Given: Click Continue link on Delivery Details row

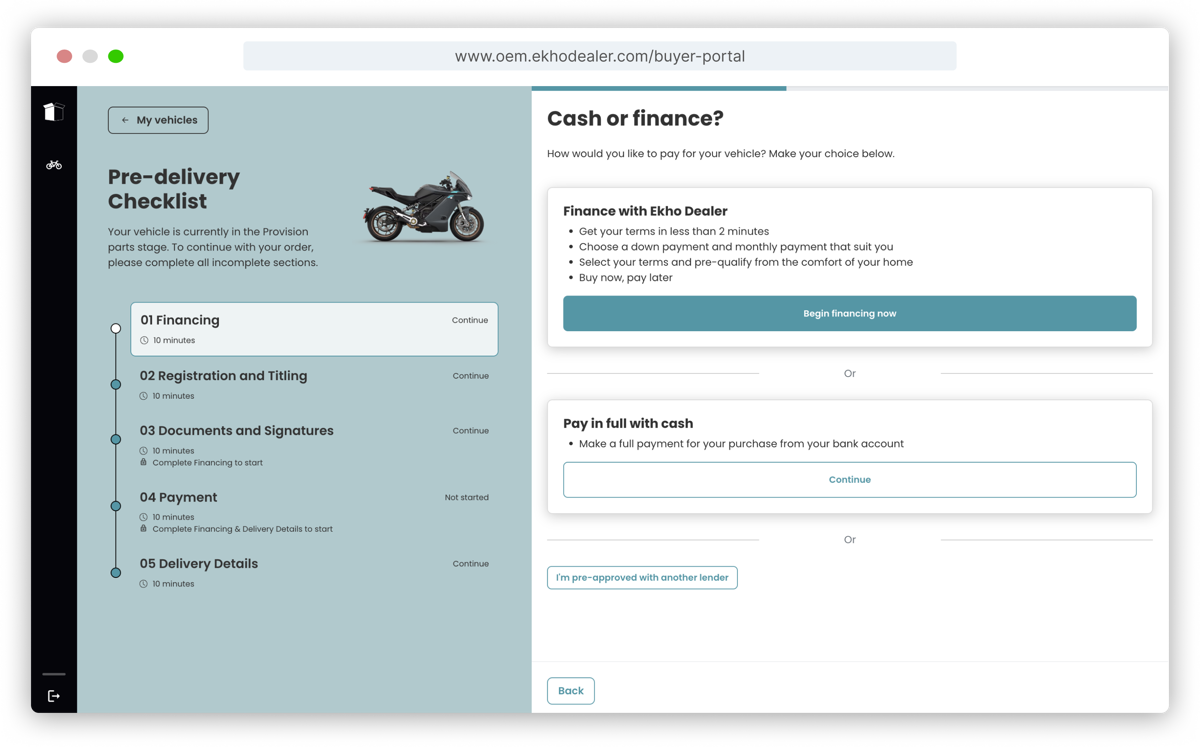Looking at the screenshot, I should pos(470,564).
